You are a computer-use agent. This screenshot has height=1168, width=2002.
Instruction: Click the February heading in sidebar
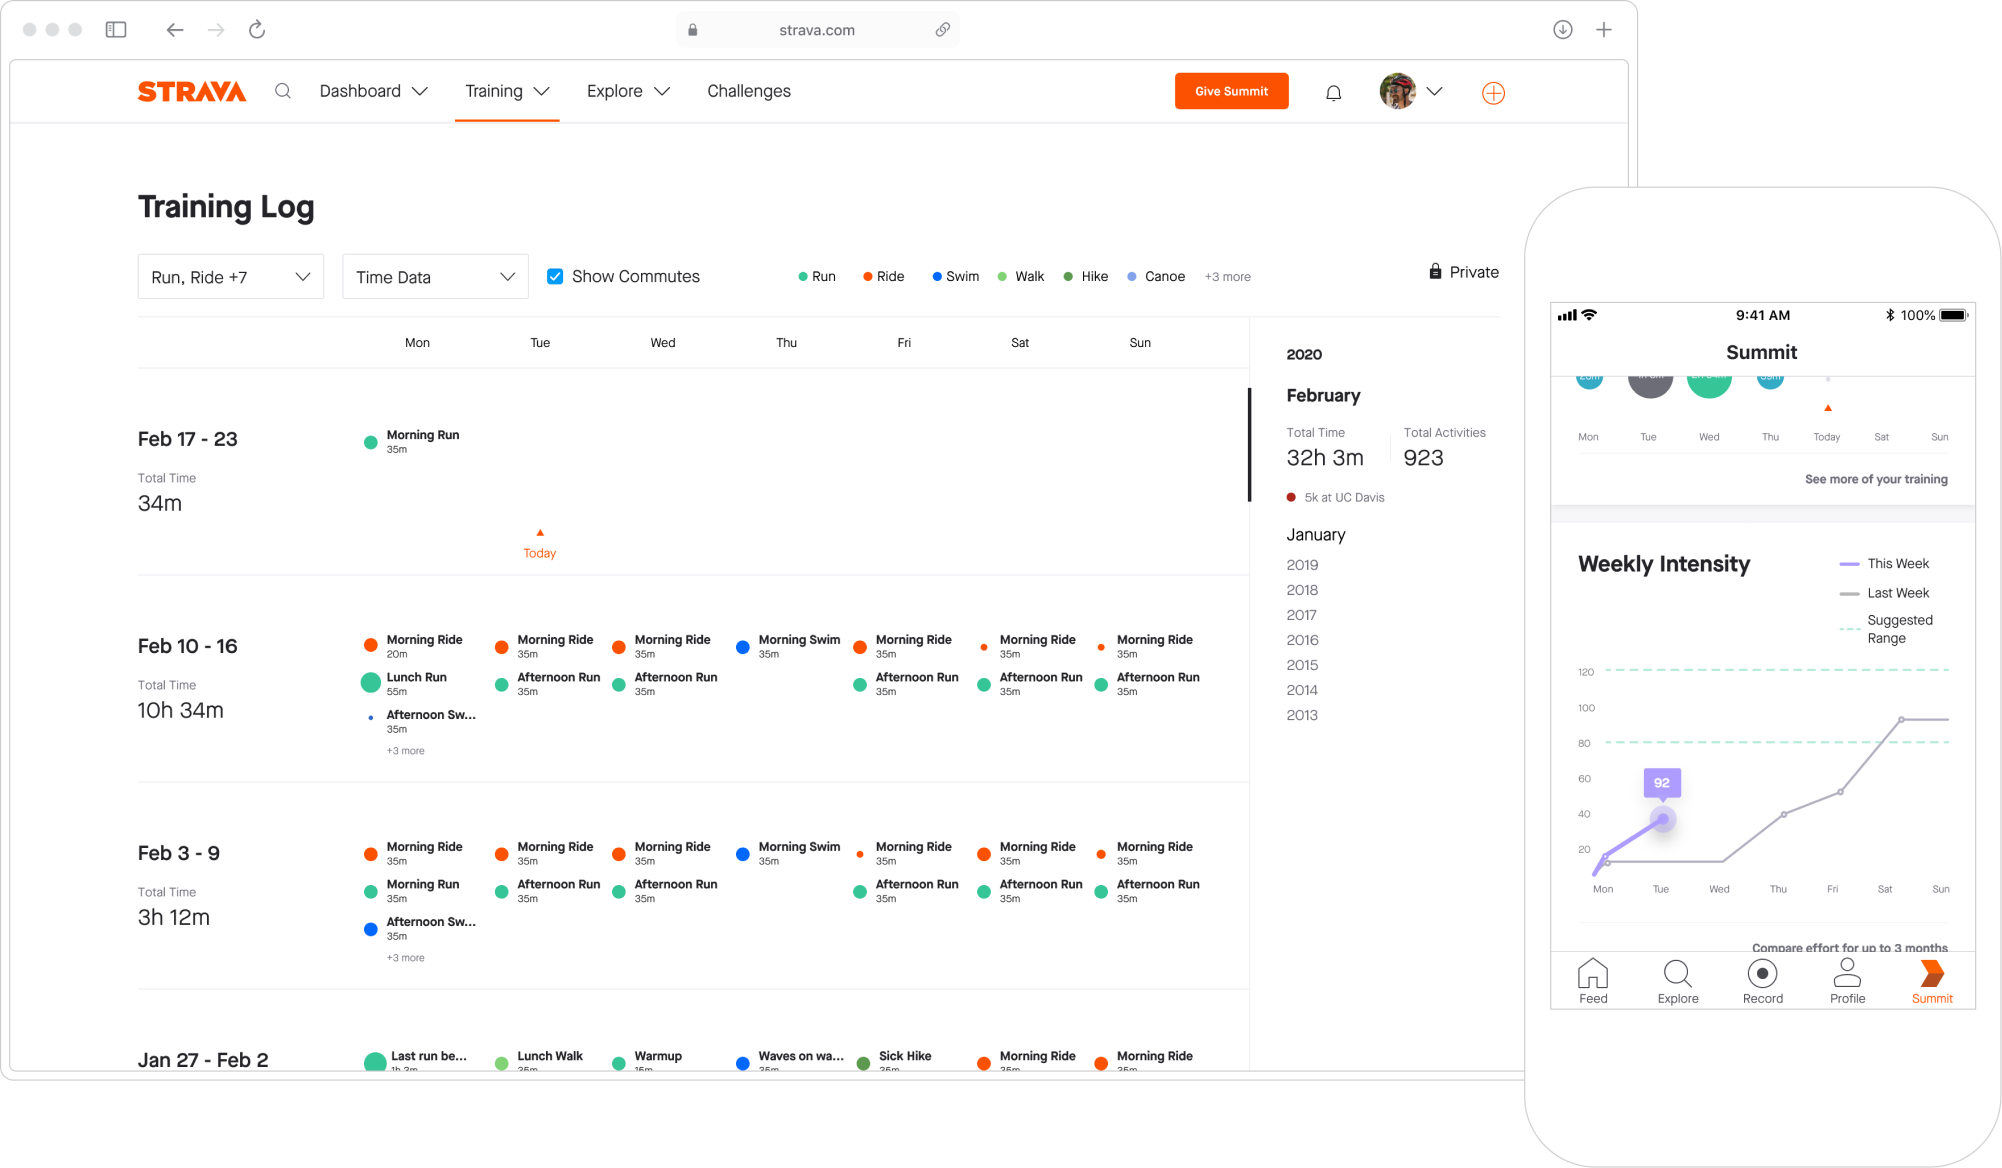(x=1323, y=396)
